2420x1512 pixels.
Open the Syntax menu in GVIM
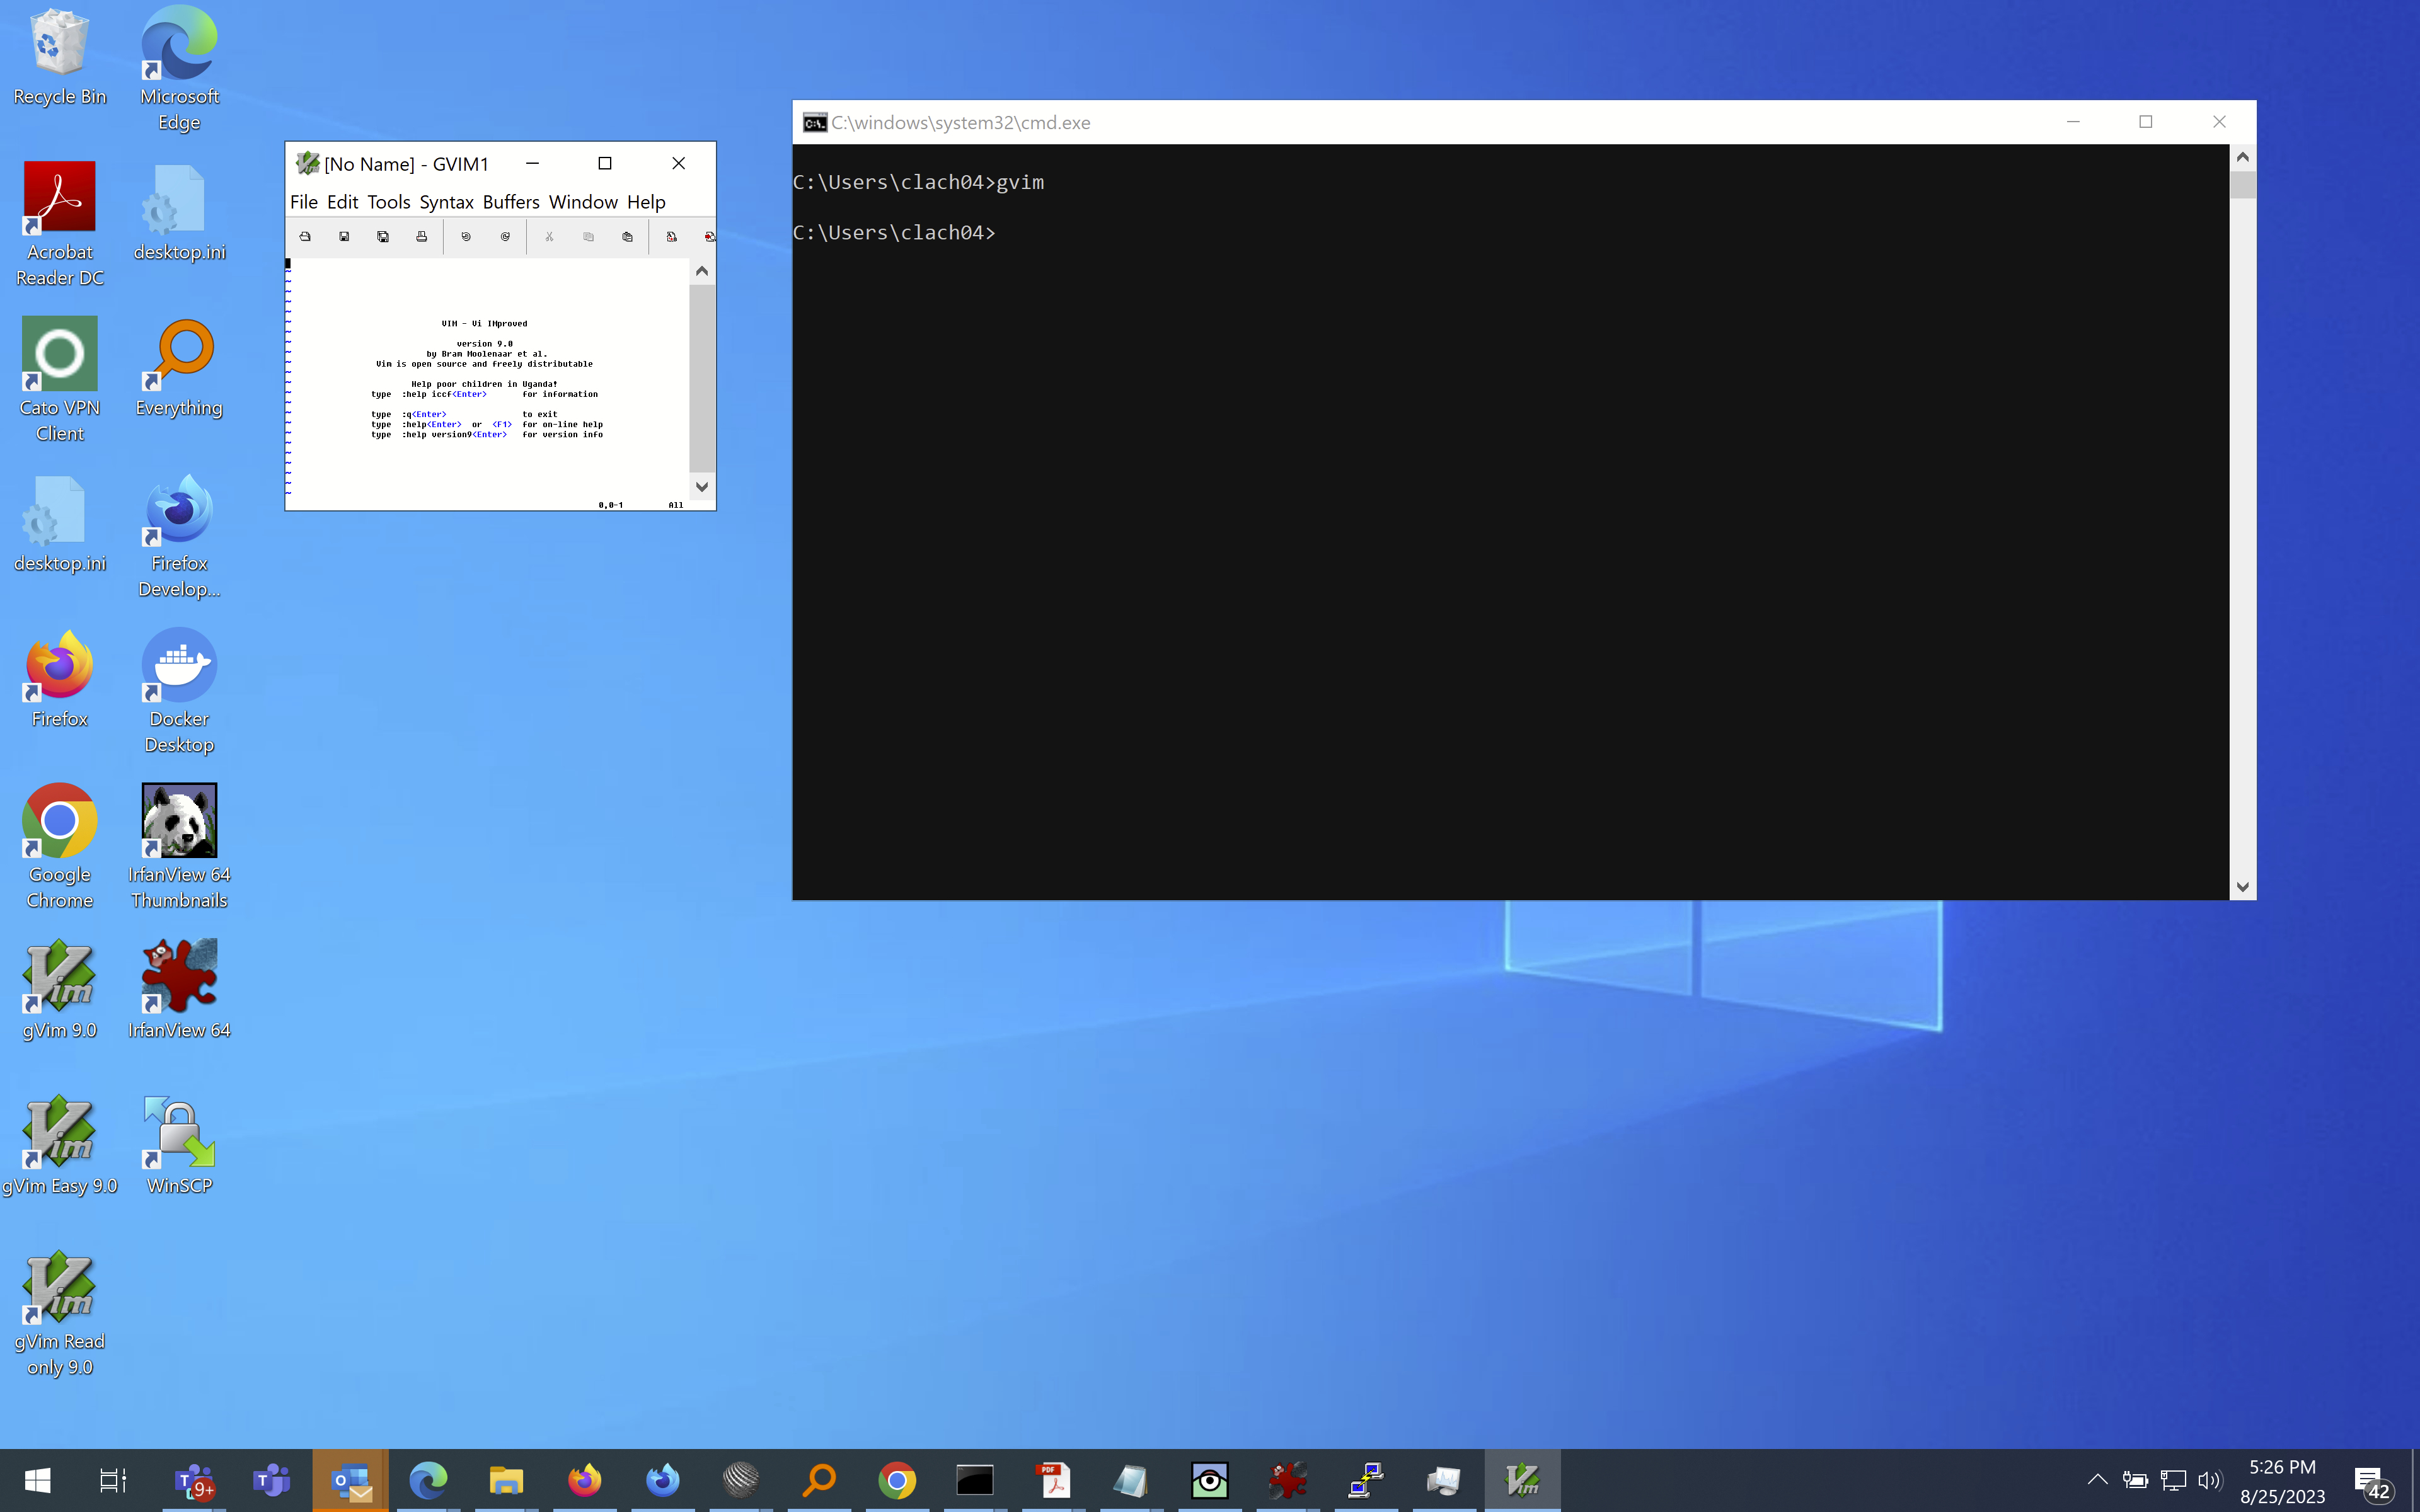coord(446,202)
